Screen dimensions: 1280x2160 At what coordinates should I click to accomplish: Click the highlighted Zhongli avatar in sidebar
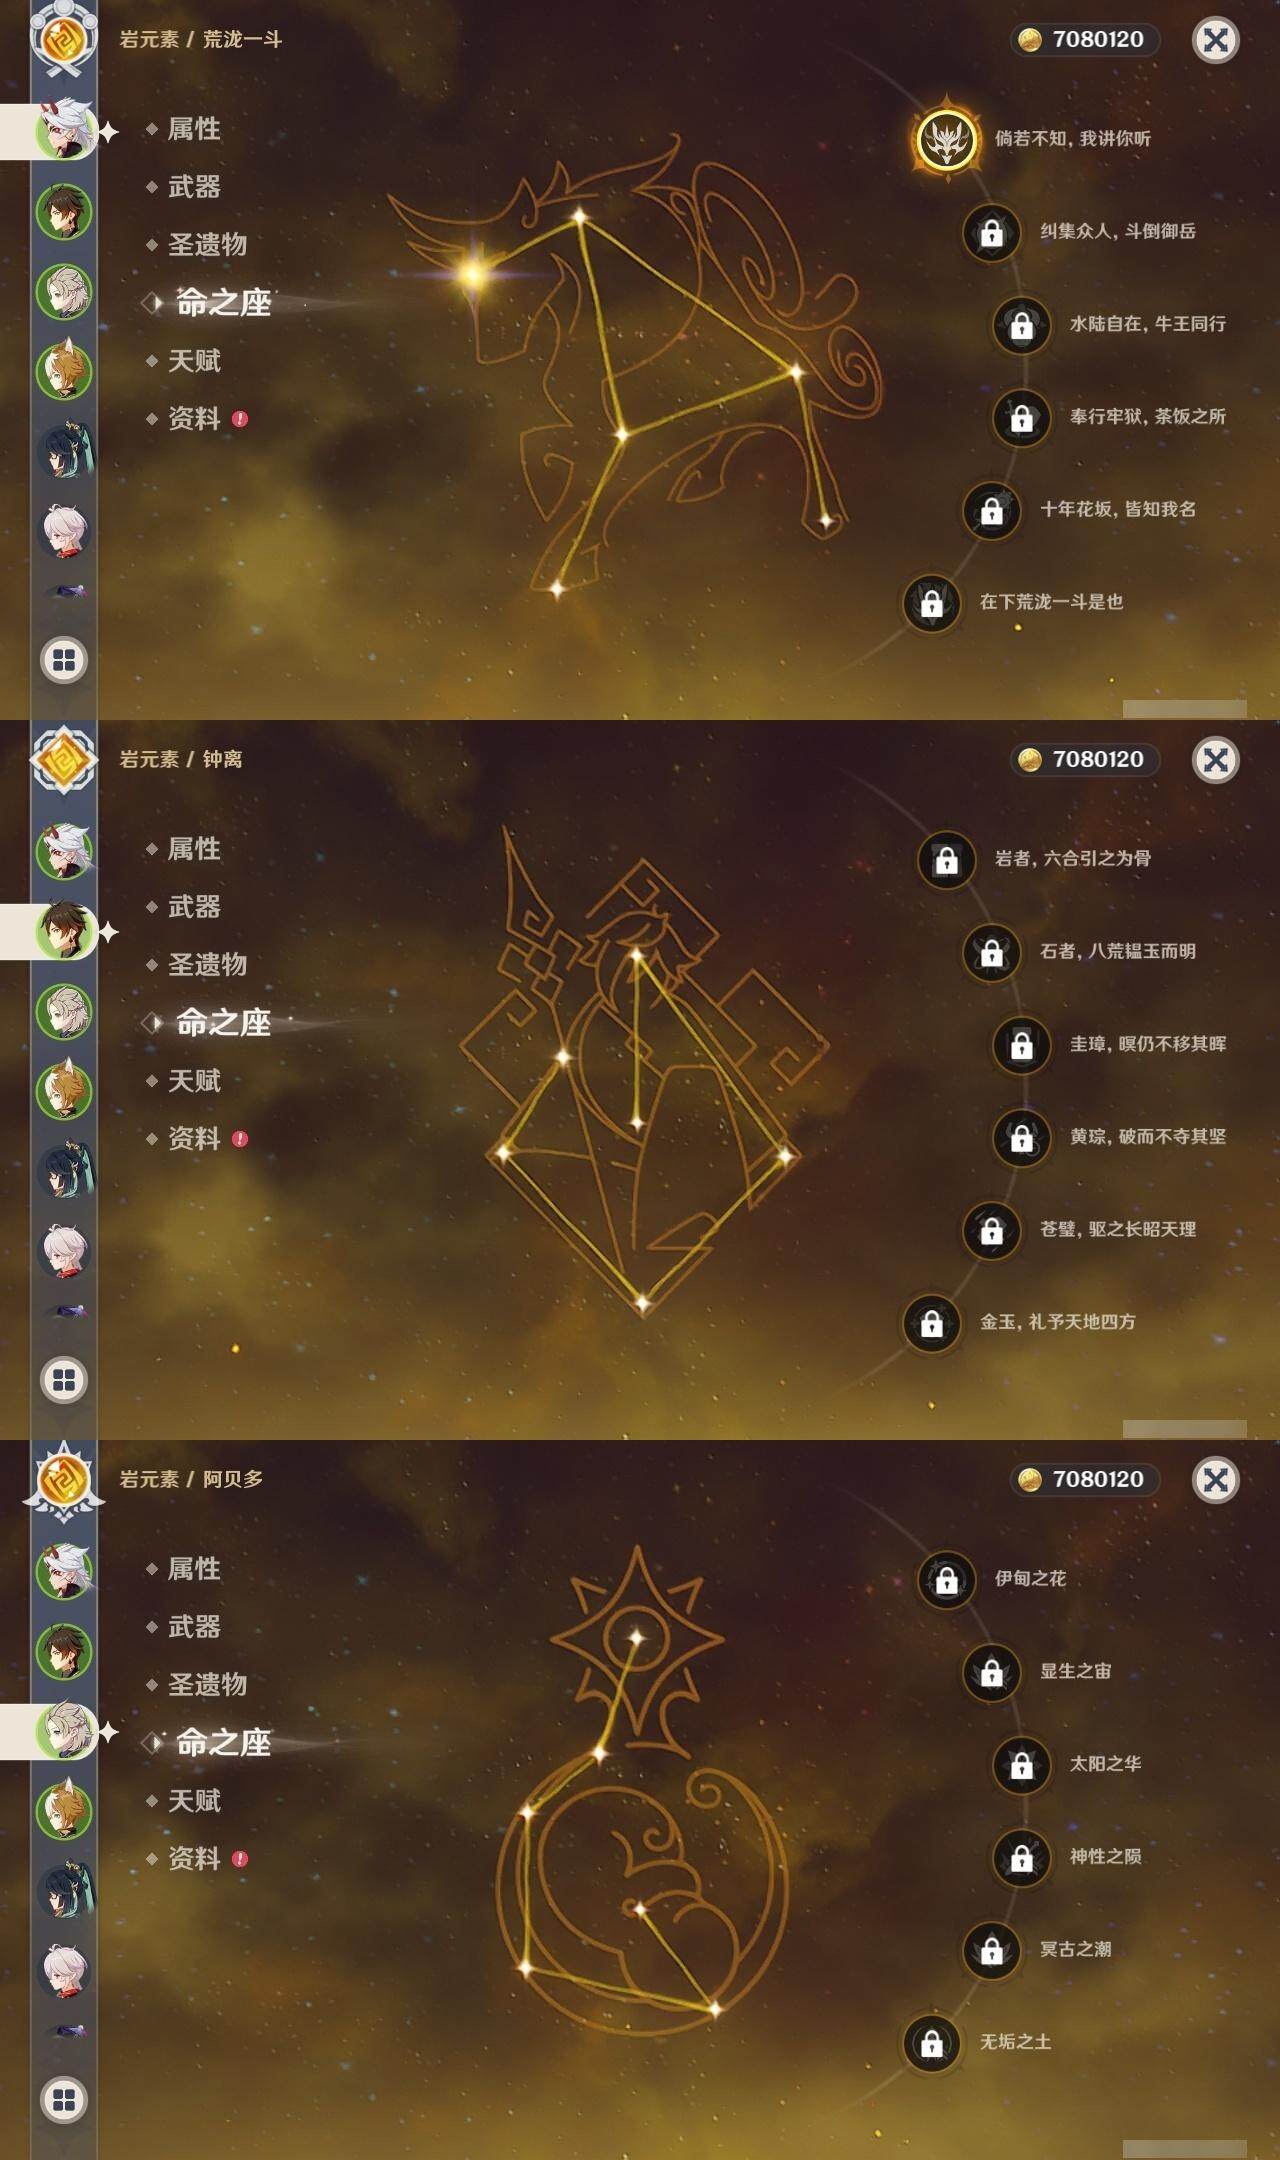click(x=64, y=931)
